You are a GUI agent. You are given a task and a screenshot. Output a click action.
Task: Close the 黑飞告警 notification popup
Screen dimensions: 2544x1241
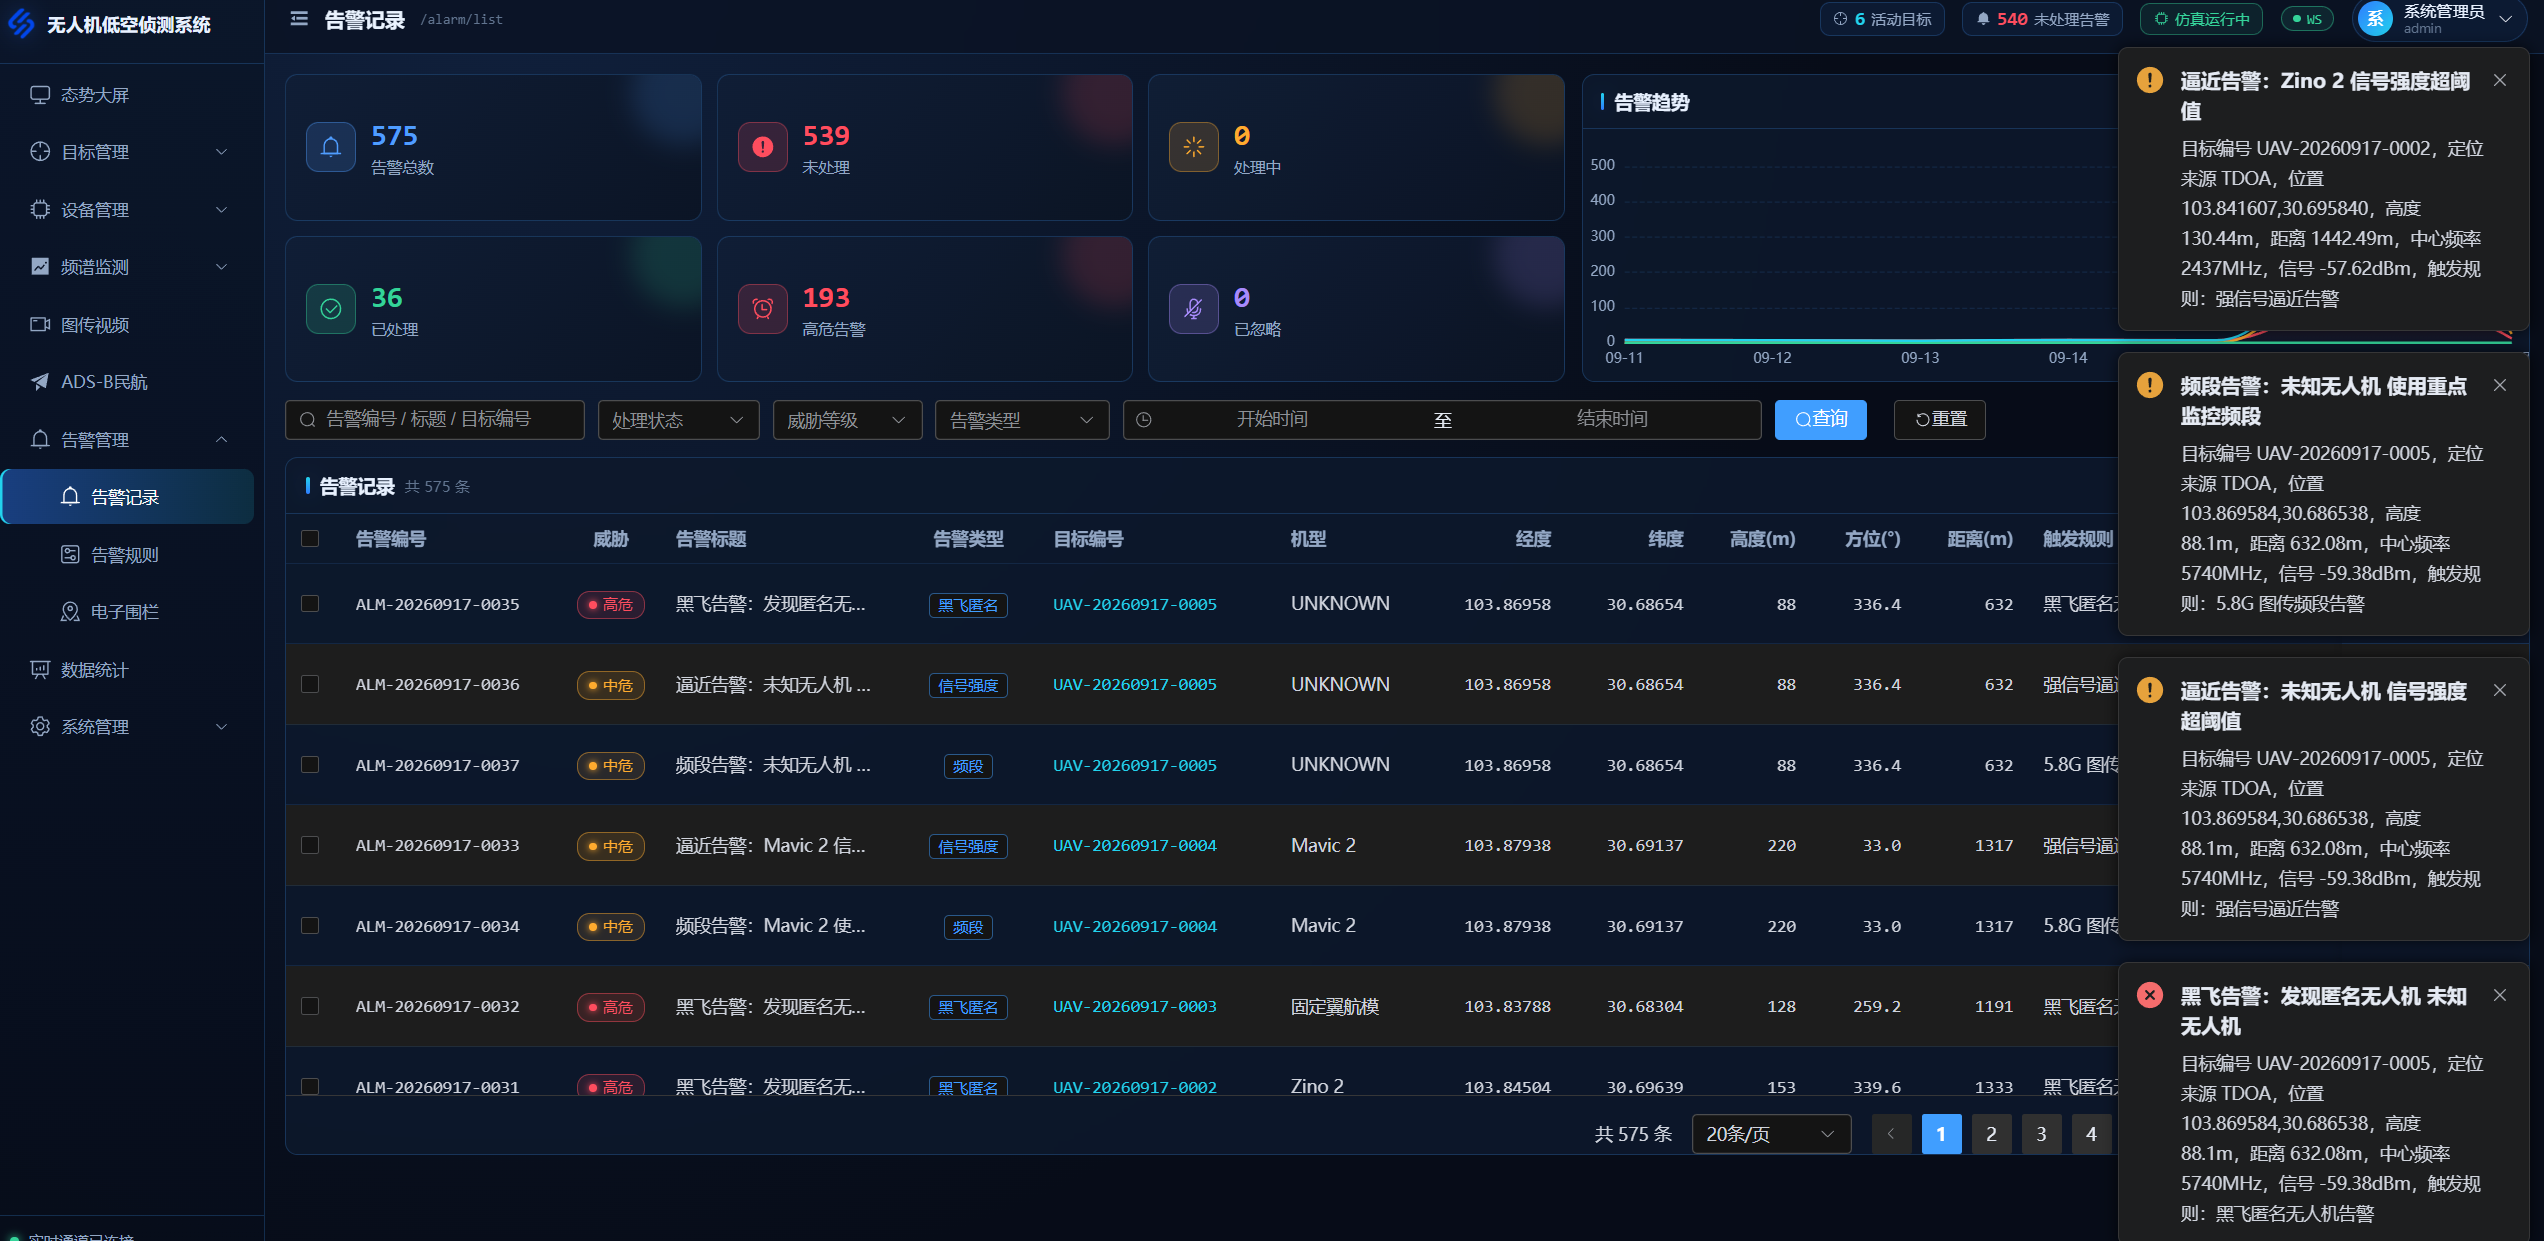click(x=2500, y=996)
